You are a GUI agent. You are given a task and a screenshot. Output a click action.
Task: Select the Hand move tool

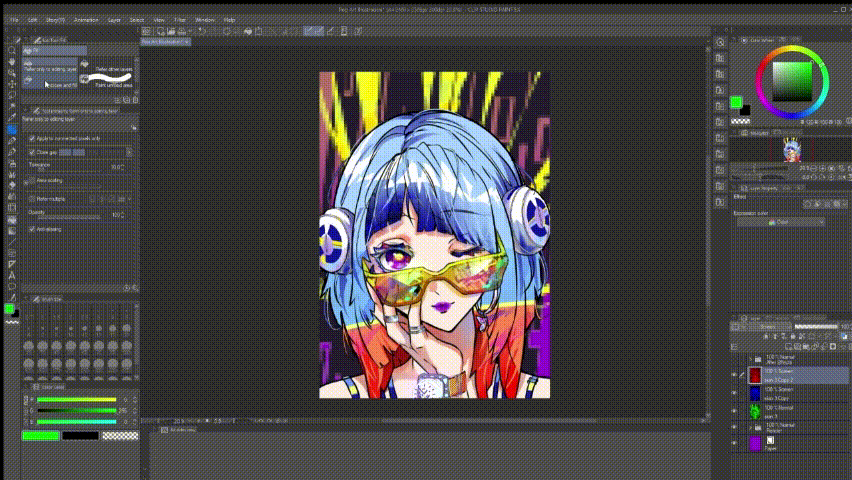tap(12, 61)
